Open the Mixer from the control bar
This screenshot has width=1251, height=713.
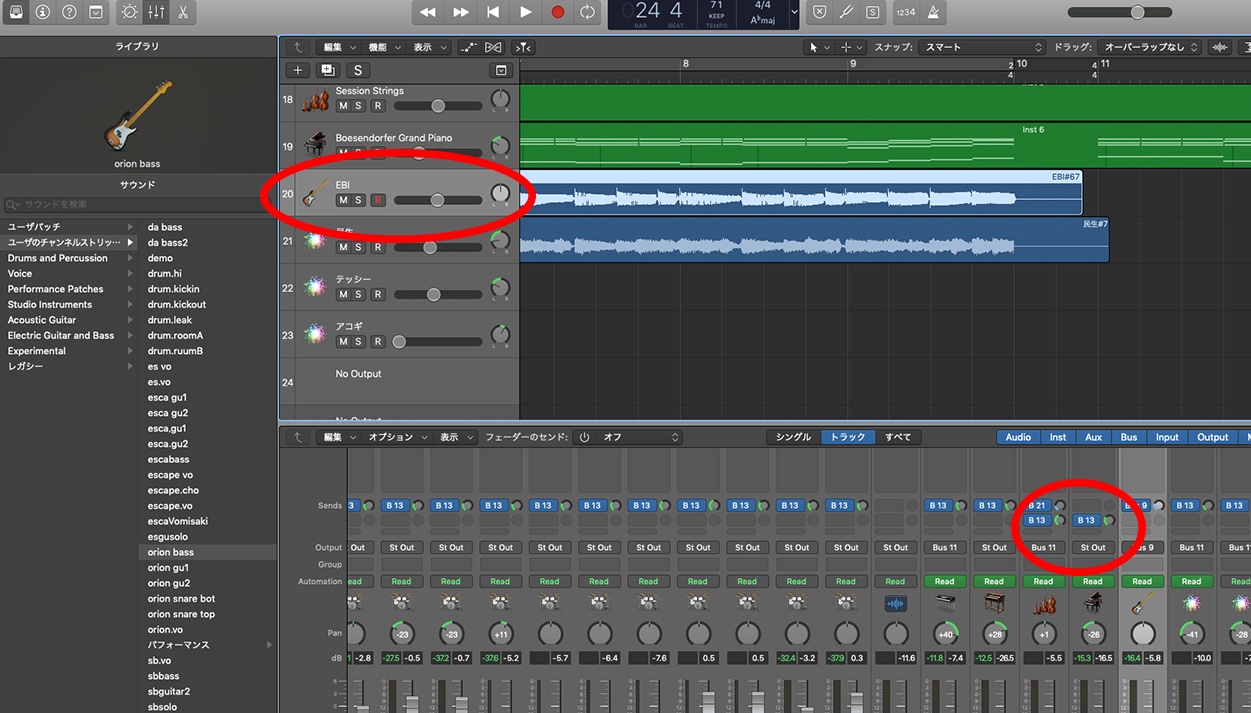pos(156,12)
